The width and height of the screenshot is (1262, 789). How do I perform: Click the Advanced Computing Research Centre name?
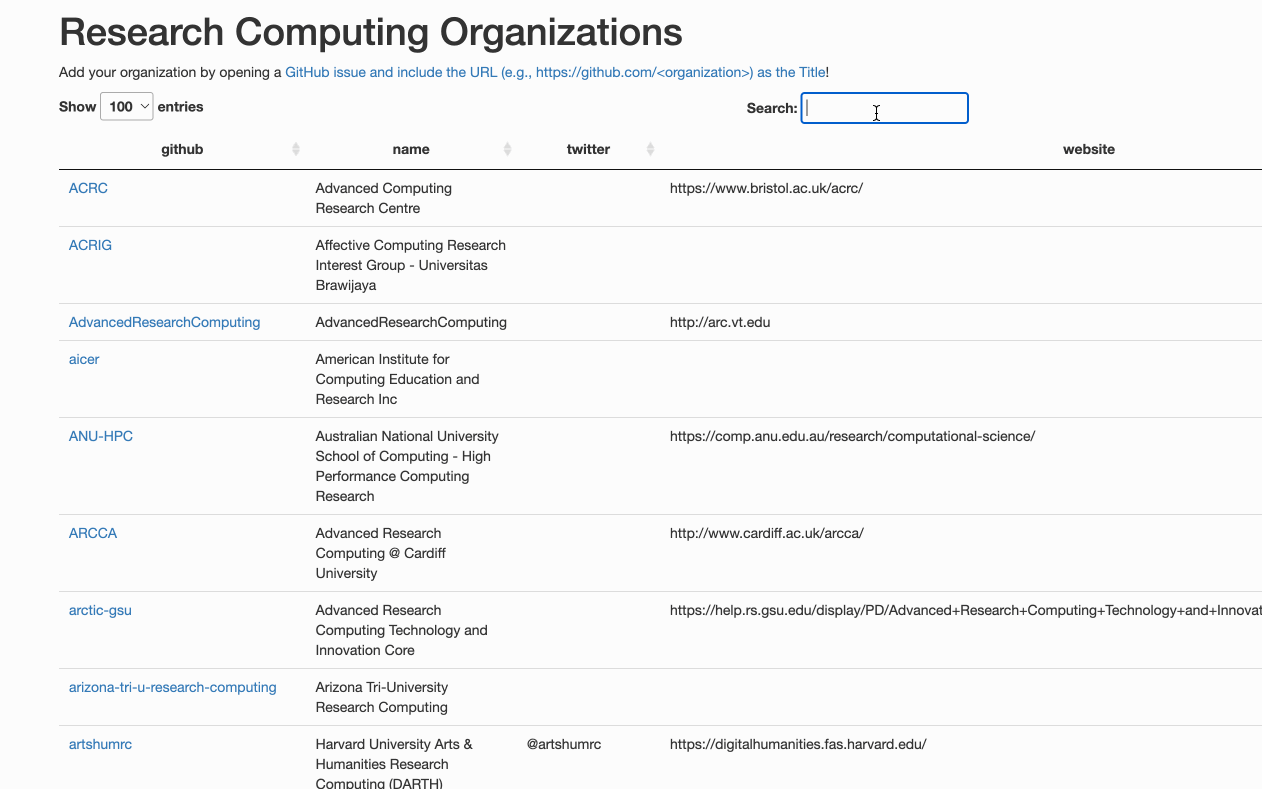tap(384, 198)
